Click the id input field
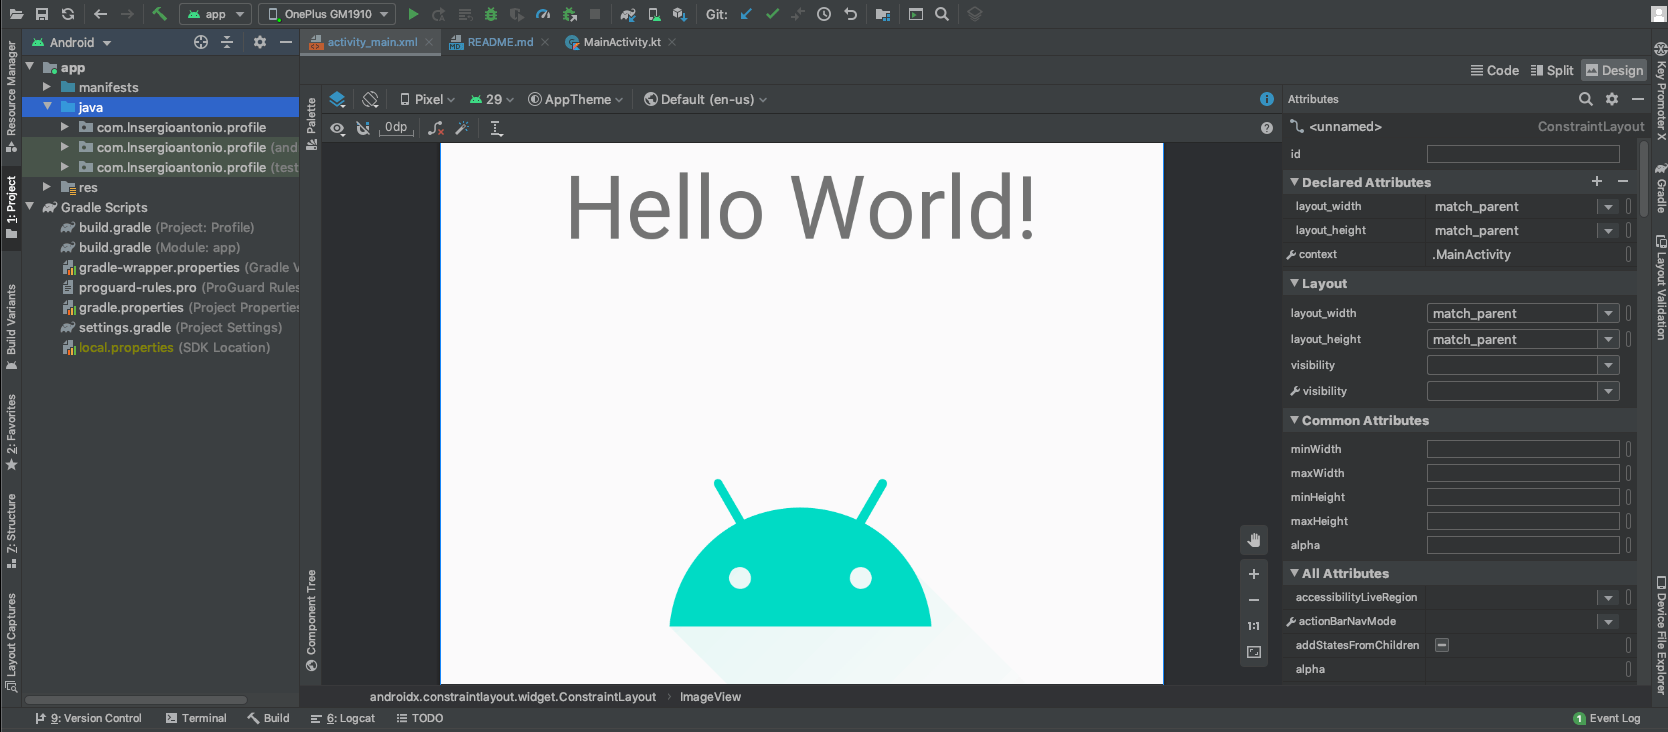The image size is (1668, 732). pos(1522,154)
